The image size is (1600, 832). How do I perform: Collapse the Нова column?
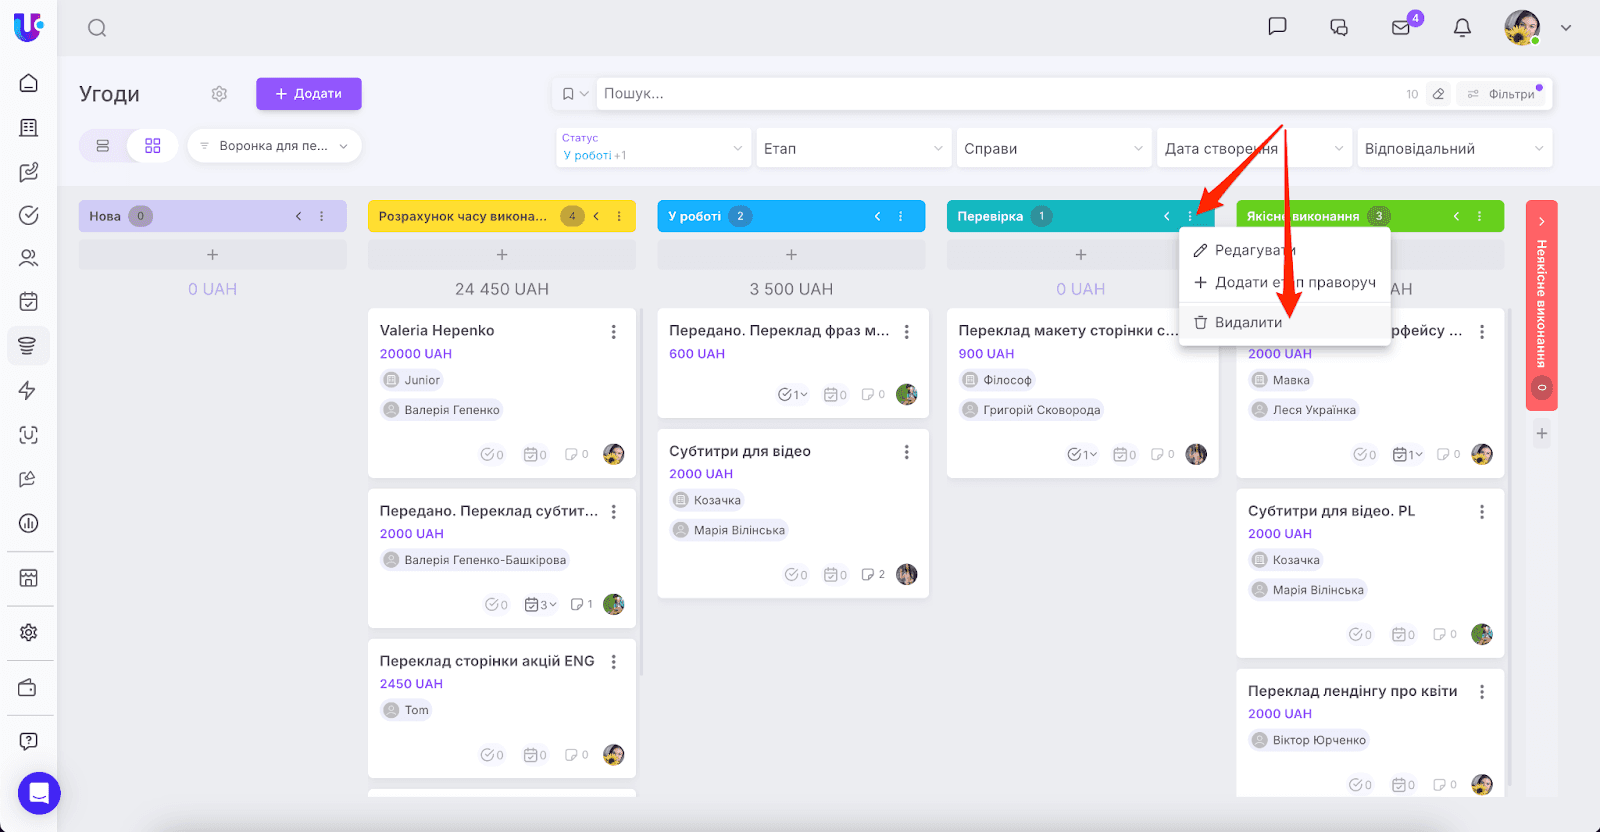click(x=298, y=216)
